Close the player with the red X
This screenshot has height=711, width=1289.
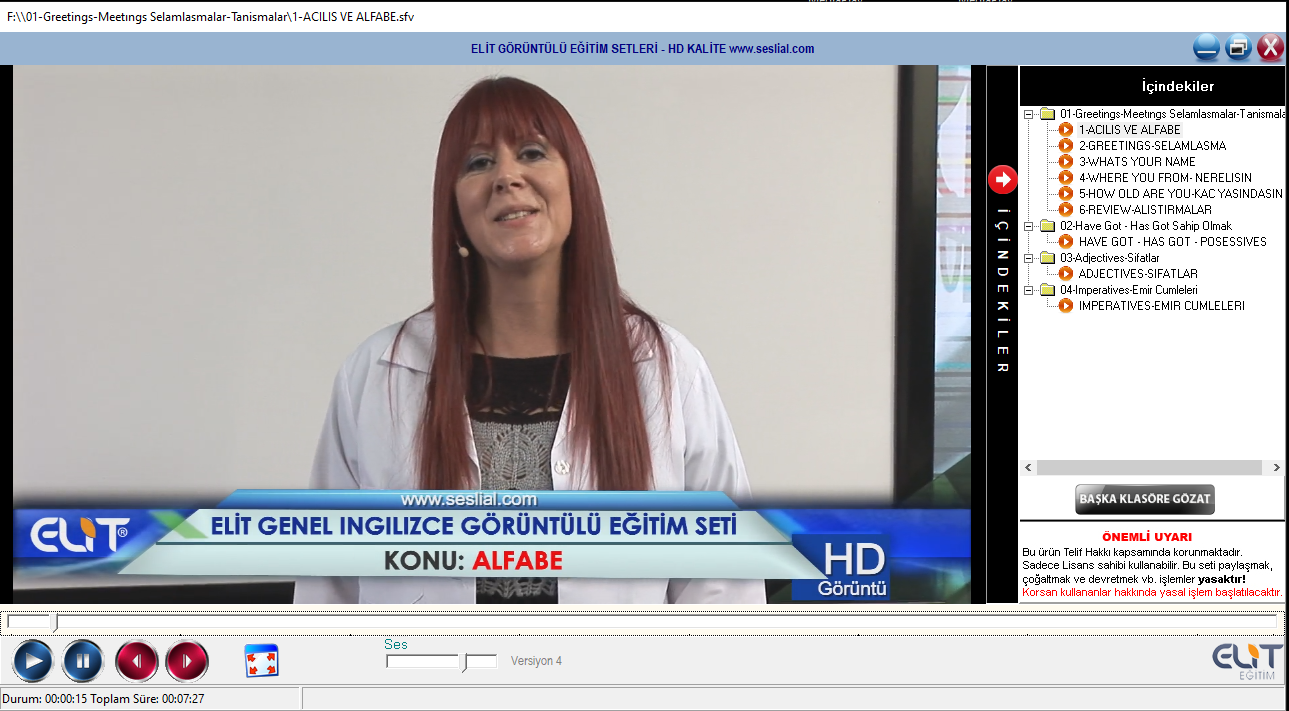click(1270, 47)
